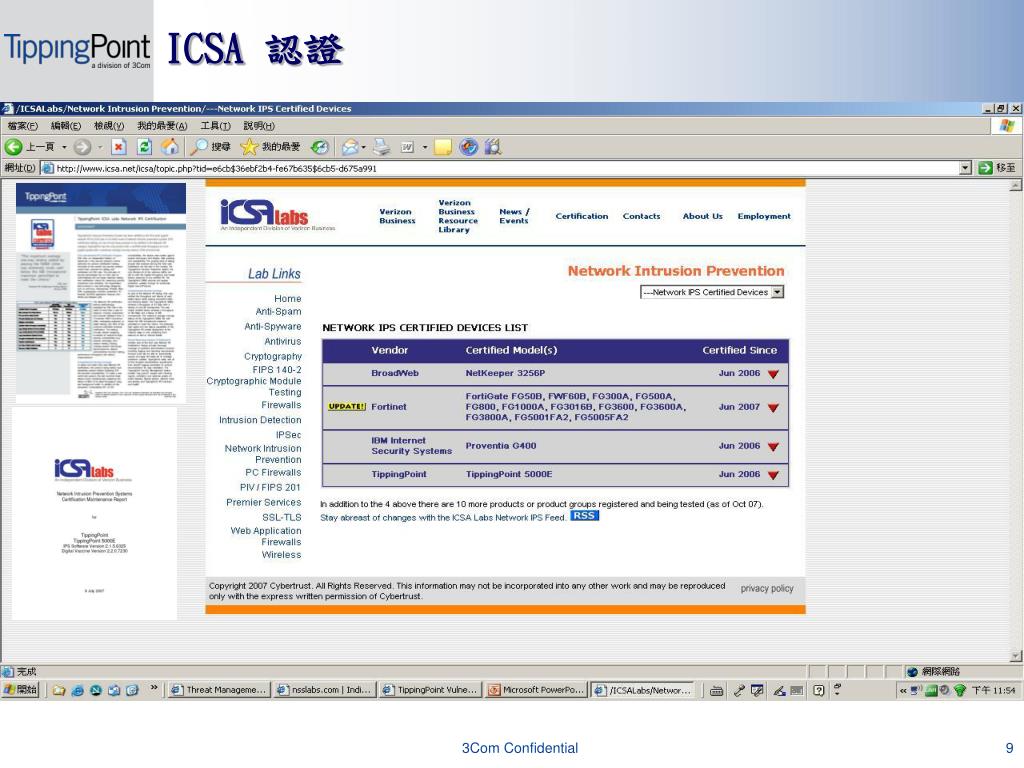Switch to TippingPoint Vulne... taskbar window
The height and width of the screenshot is (768, 1024).
coord(431,690)
